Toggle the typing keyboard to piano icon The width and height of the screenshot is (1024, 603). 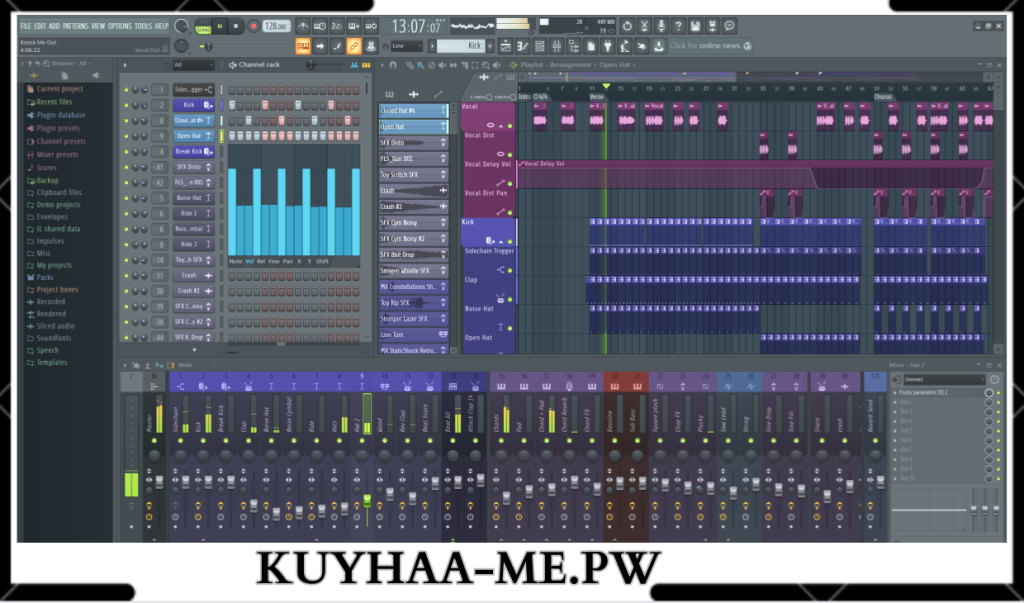303,46
